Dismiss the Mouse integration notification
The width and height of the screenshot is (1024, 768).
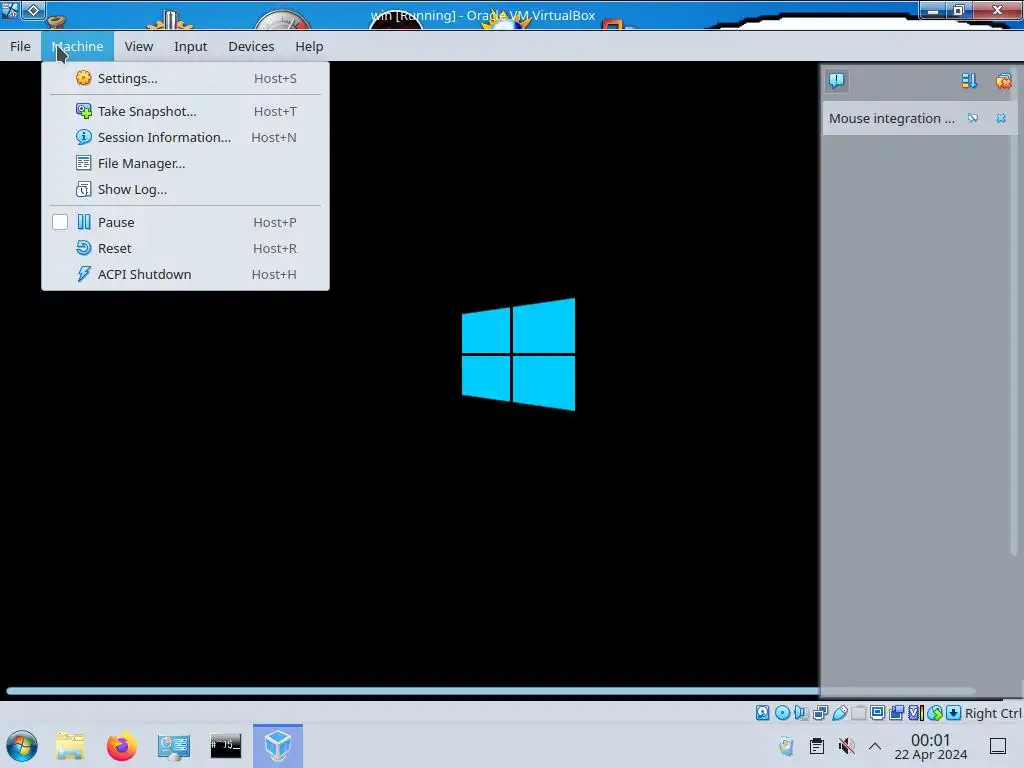point(1001,118)
